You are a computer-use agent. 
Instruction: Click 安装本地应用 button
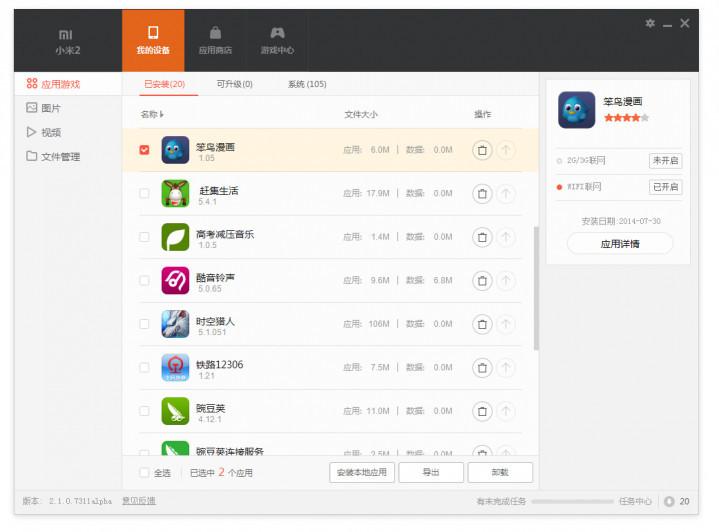point(362,473)
